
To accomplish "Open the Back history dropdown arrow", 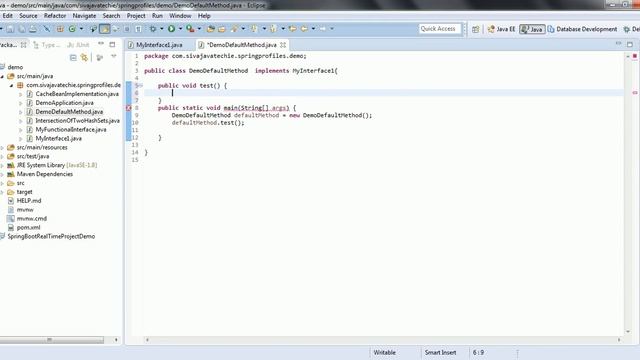I will pyautogui.click(x=313, y=29).
